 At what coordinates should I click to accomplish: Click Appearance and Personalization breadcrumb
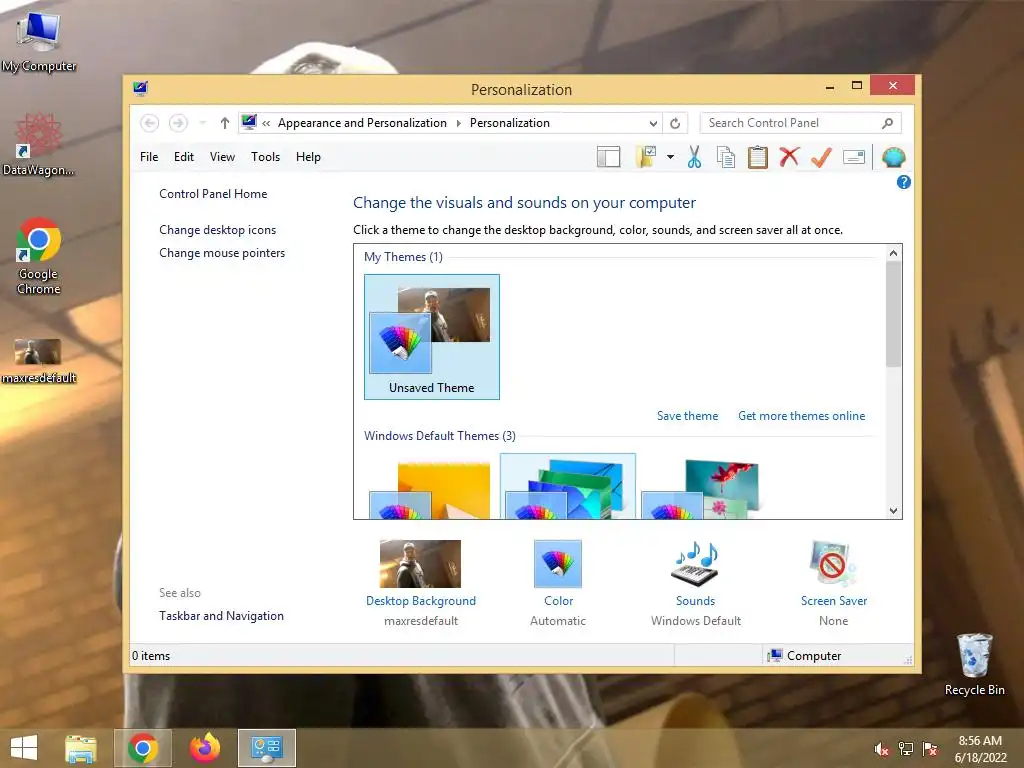[x=362, y=123]
